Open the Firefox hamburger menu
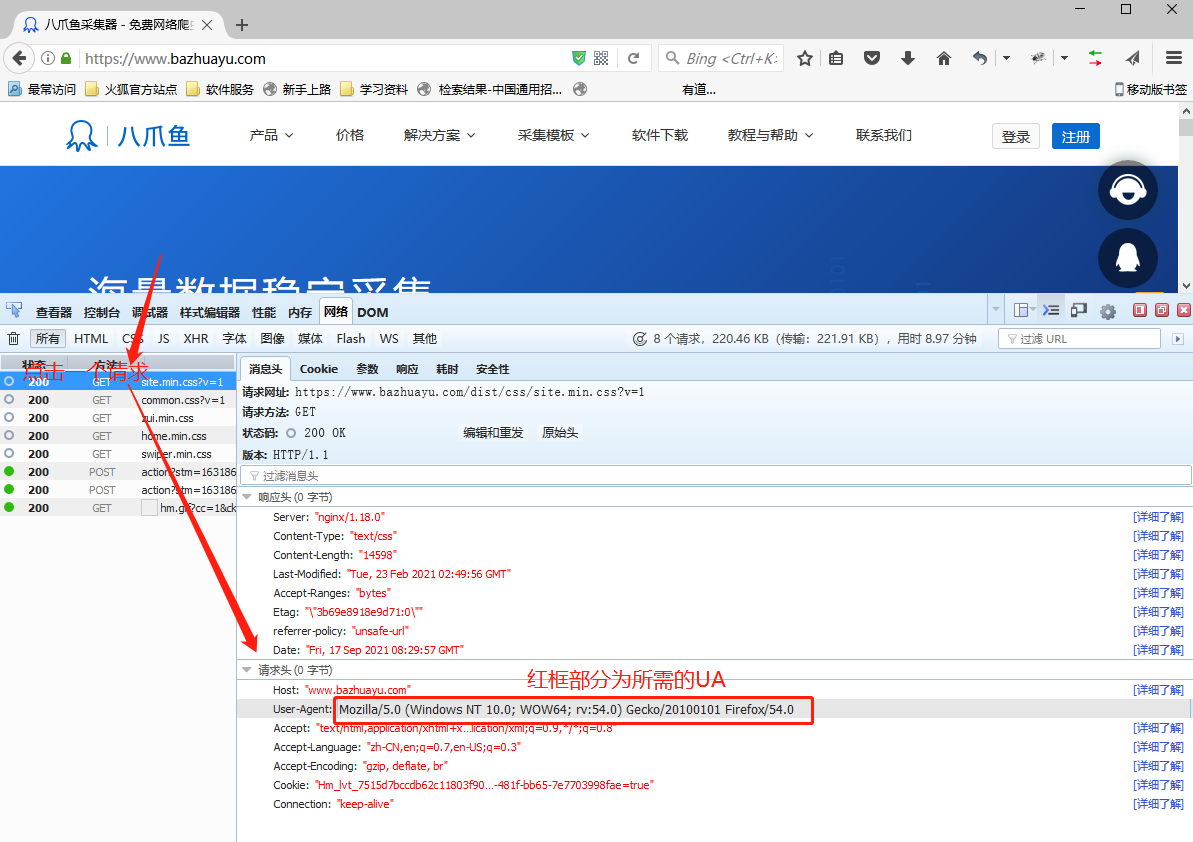The height and width of the screenshot is (842, 1193). tap(1174, 59)
